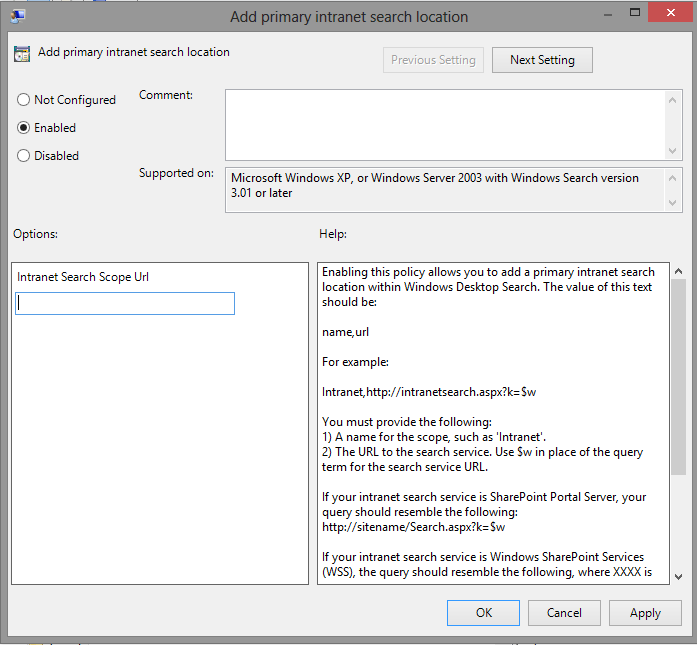Click the Help pane scroll up arrow
Screen dimensions: 697x645
pos(678,271)
